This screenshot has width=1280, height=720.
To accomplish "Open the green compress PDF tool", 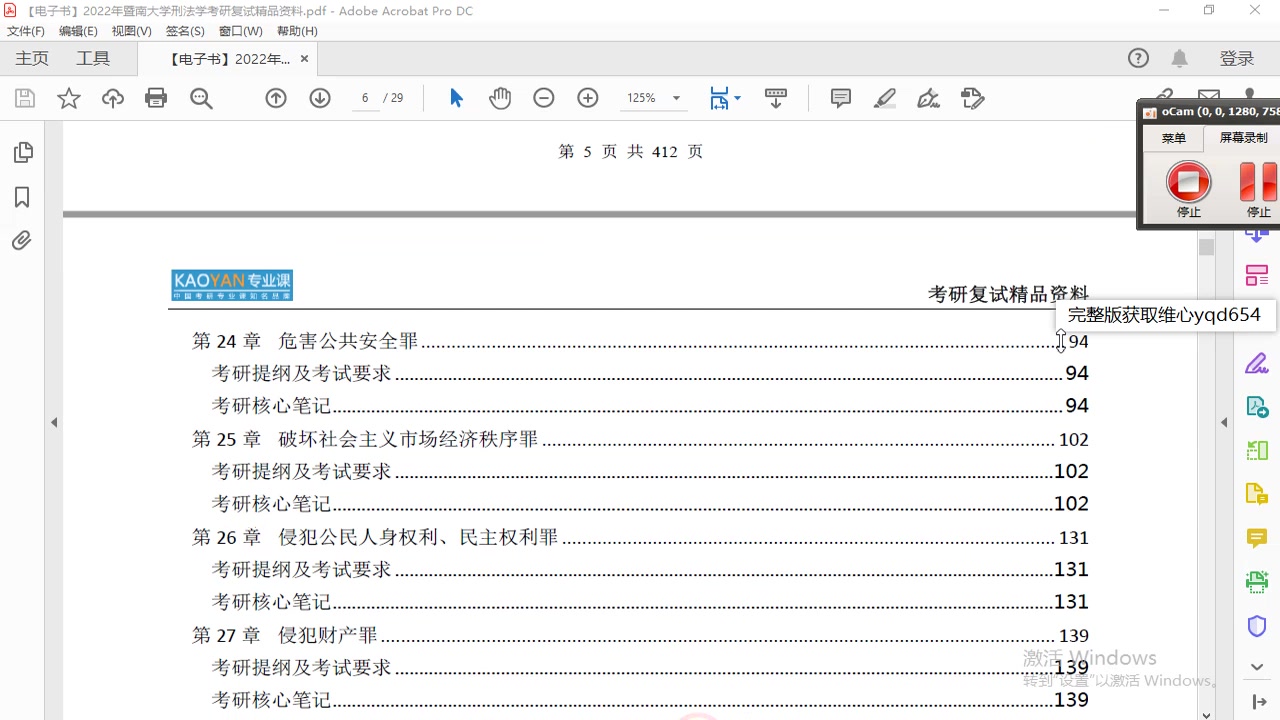I will (x=1257, y=450).
